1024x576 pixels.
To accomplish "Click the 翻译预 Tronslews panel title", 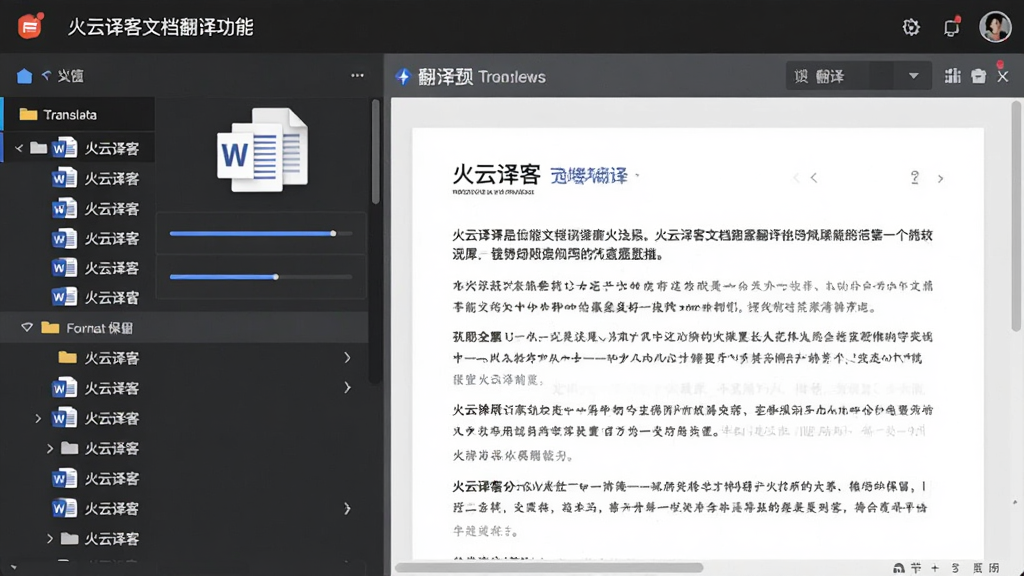I will pyautogui.click(x=481, y=76).
